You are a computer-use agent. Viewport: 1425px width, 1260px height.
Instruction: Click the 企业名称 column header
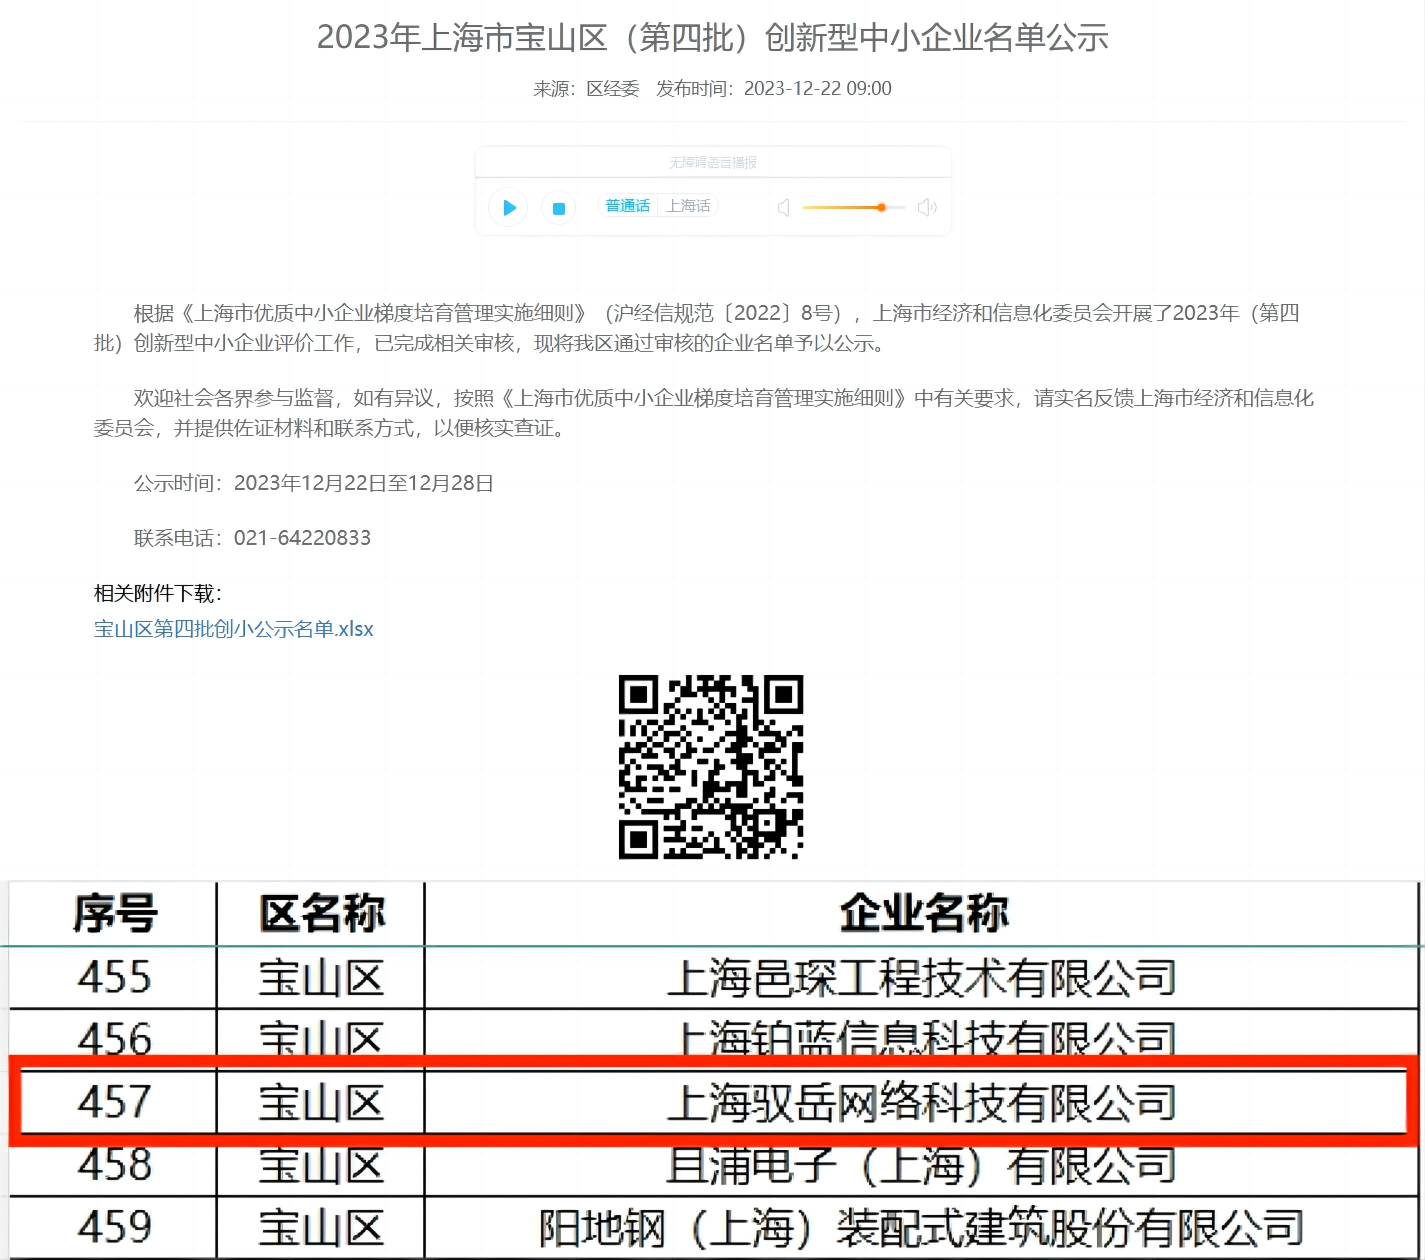[922, 913]
